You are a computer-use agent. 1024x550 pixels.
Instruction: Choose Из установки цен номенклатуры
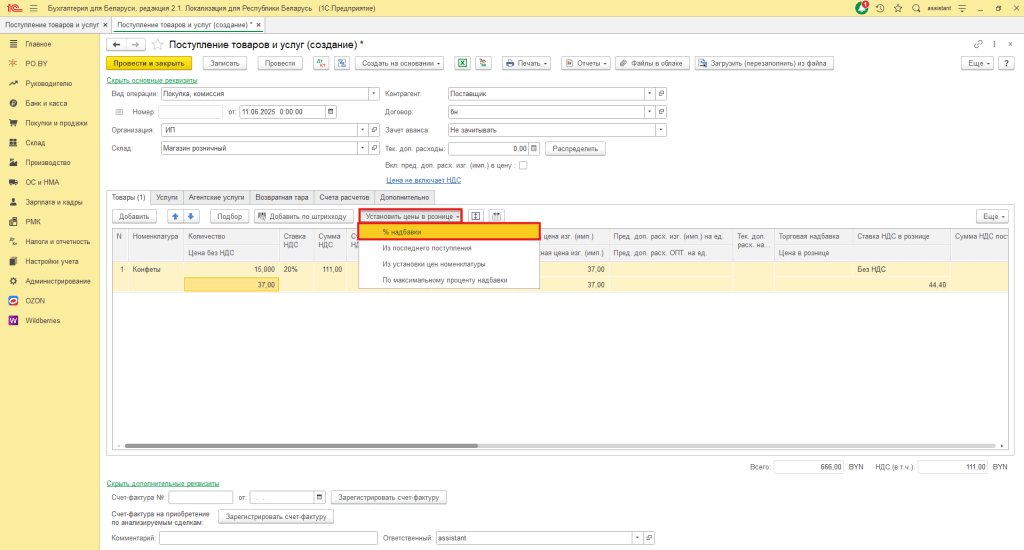(449, 264)
